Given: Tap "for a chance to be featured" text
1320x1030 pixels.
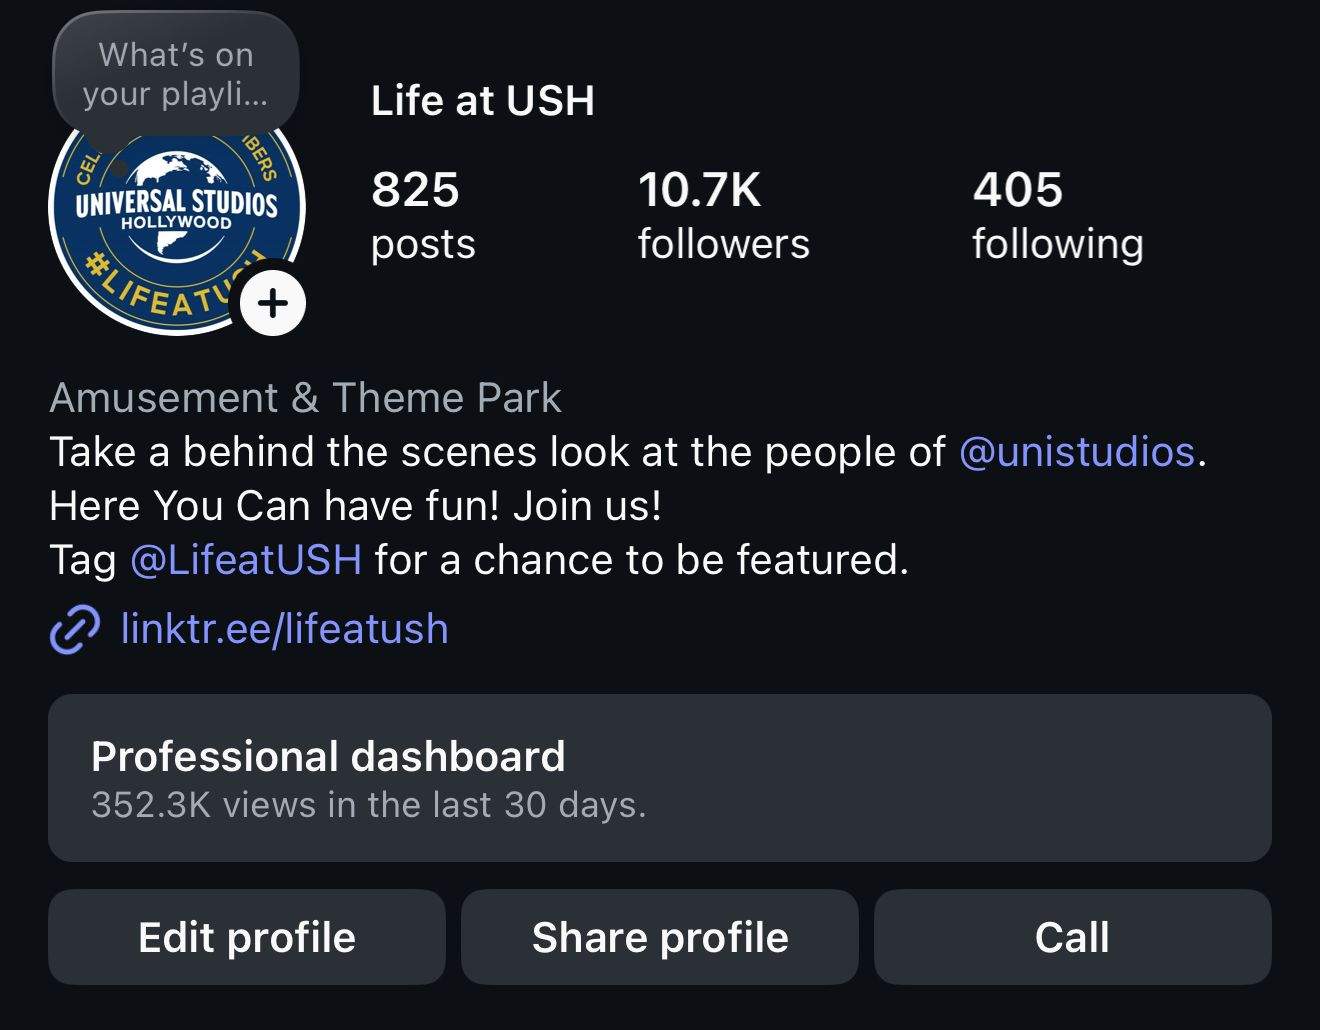Looking at the screenshot, I should coord(642,560).
